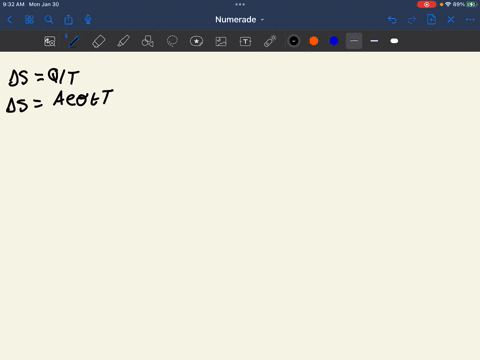Choose the orange pen color
Image resolution: width=480 pixels, height=360 pixels.
pos(314,41)
